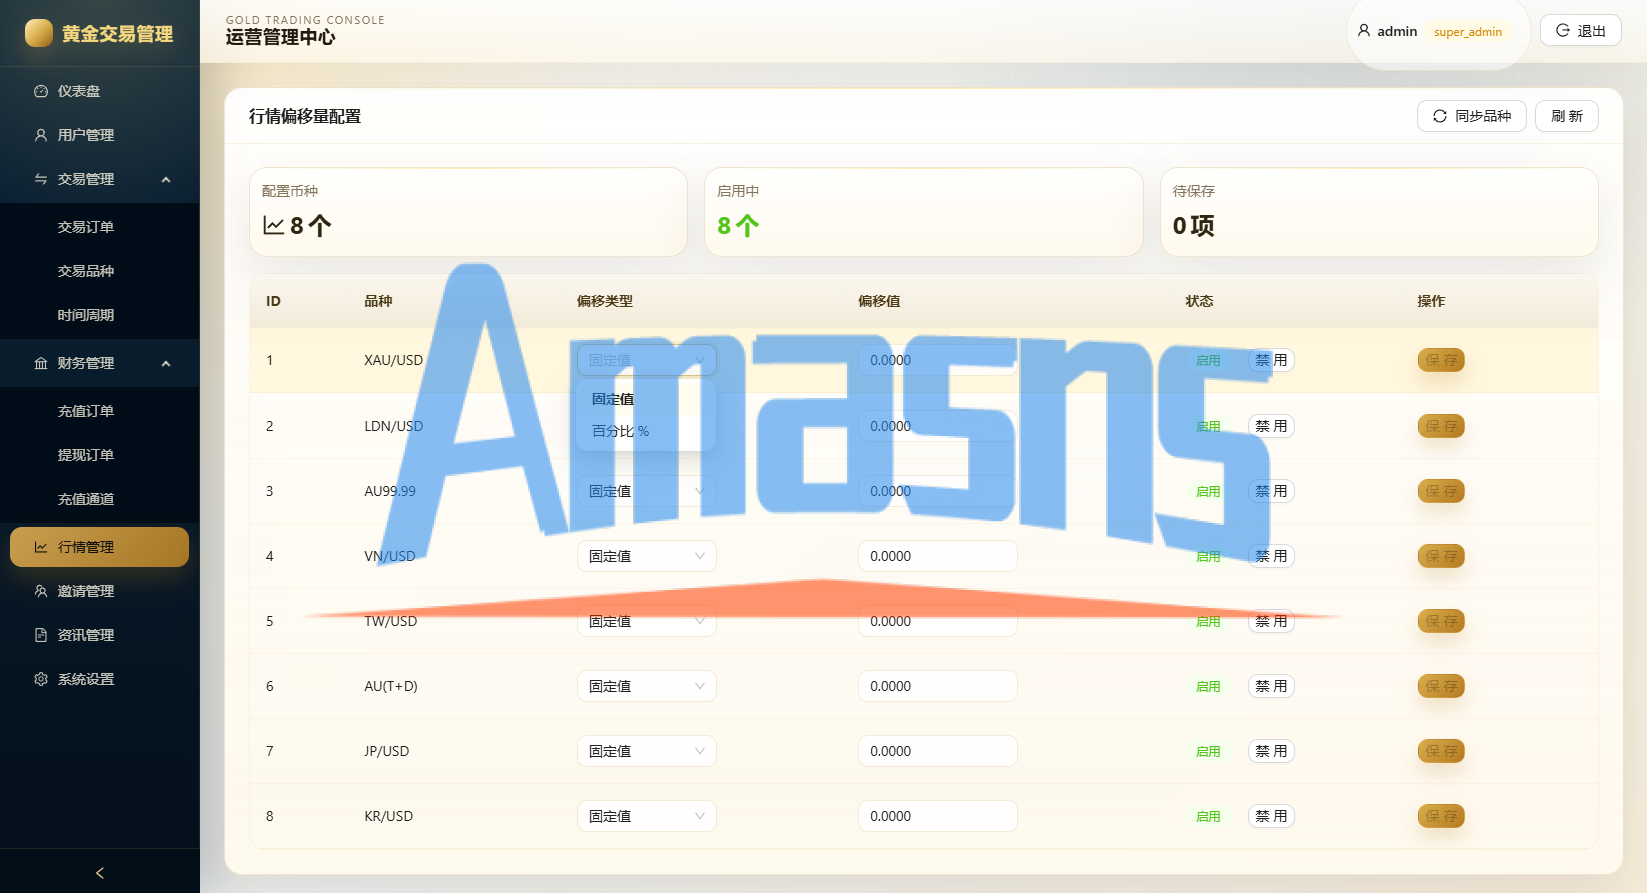Screen dimensions: 1647x893
Task: Open 仪表盘 menu item
Action: pyautogui.click(x=100, y=91)
